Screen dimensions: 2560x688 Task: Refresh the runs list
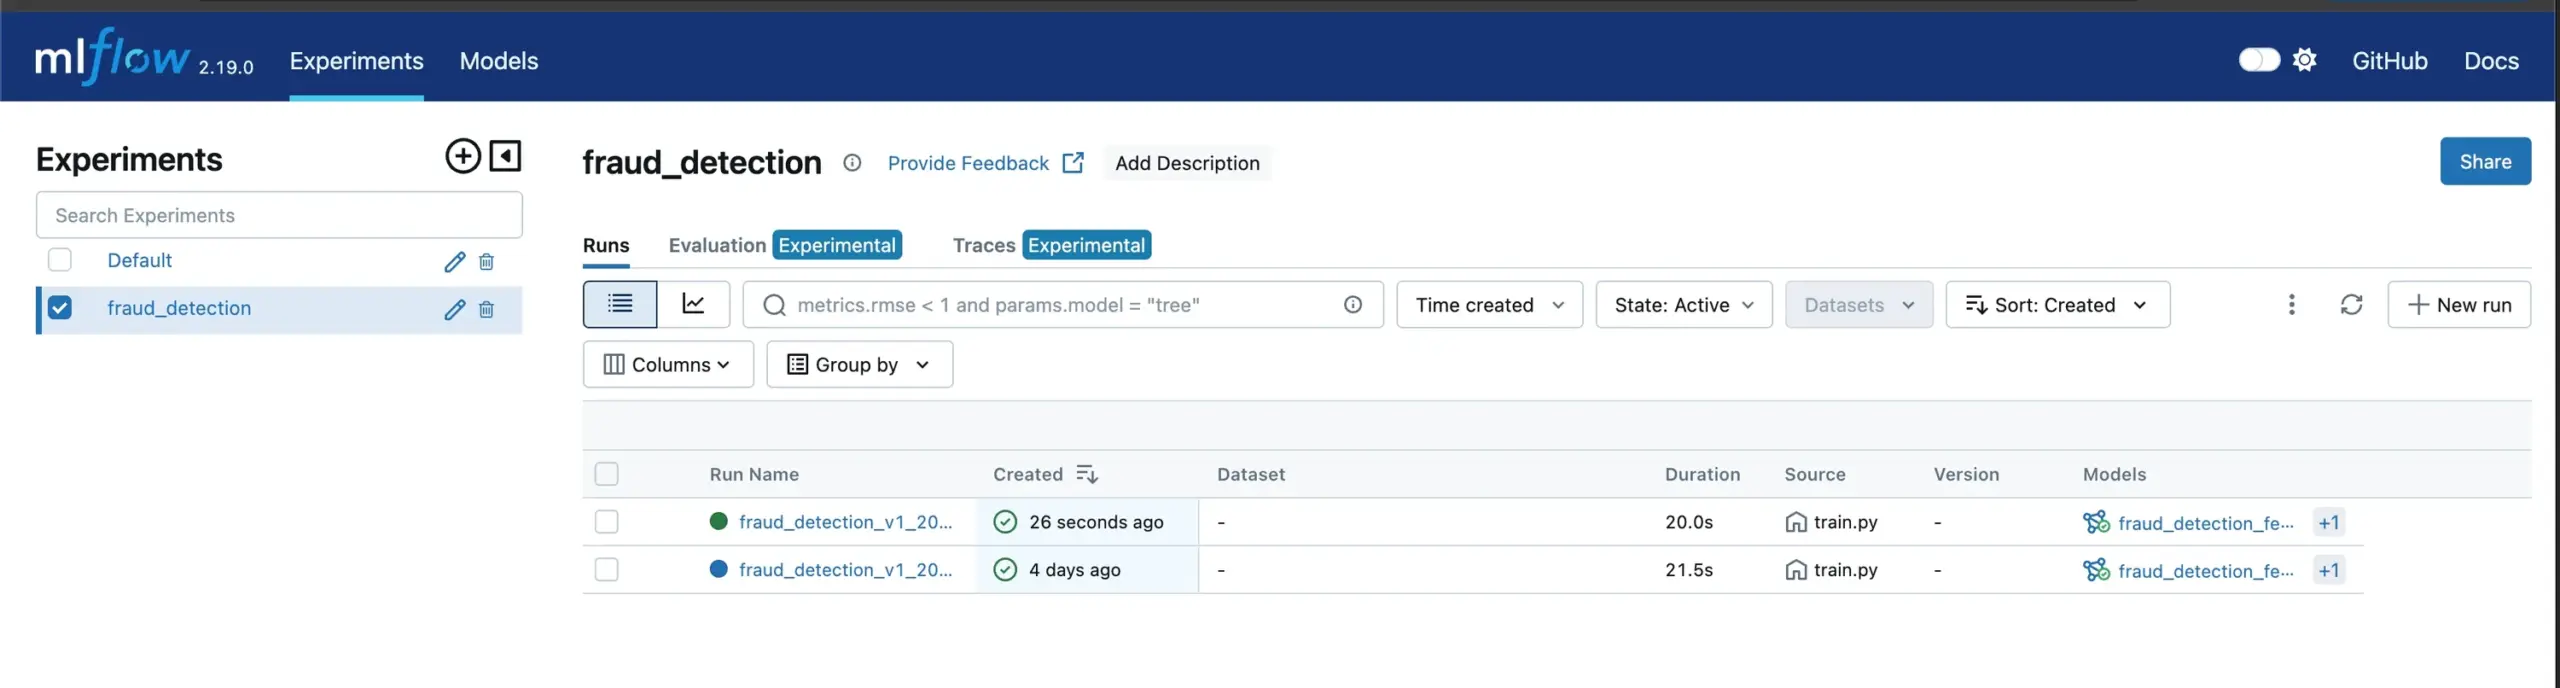2351,304
